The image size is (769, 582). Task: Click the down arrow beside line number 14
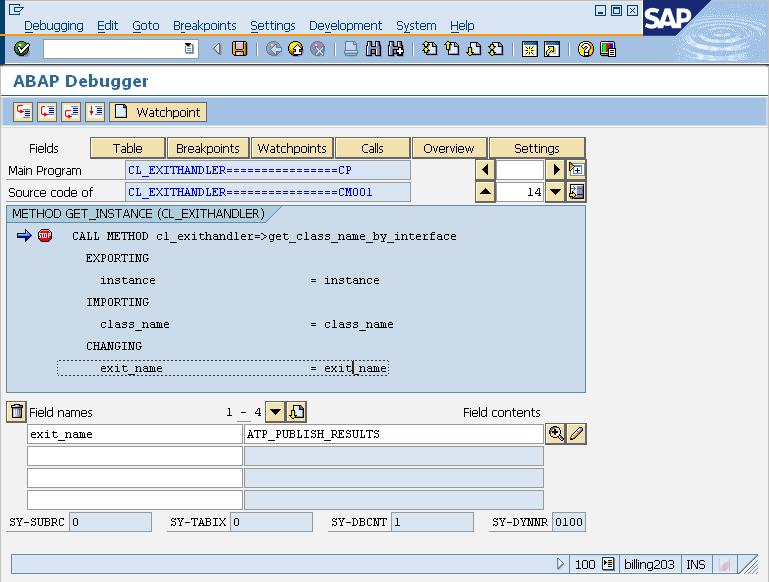coord(556,192)
